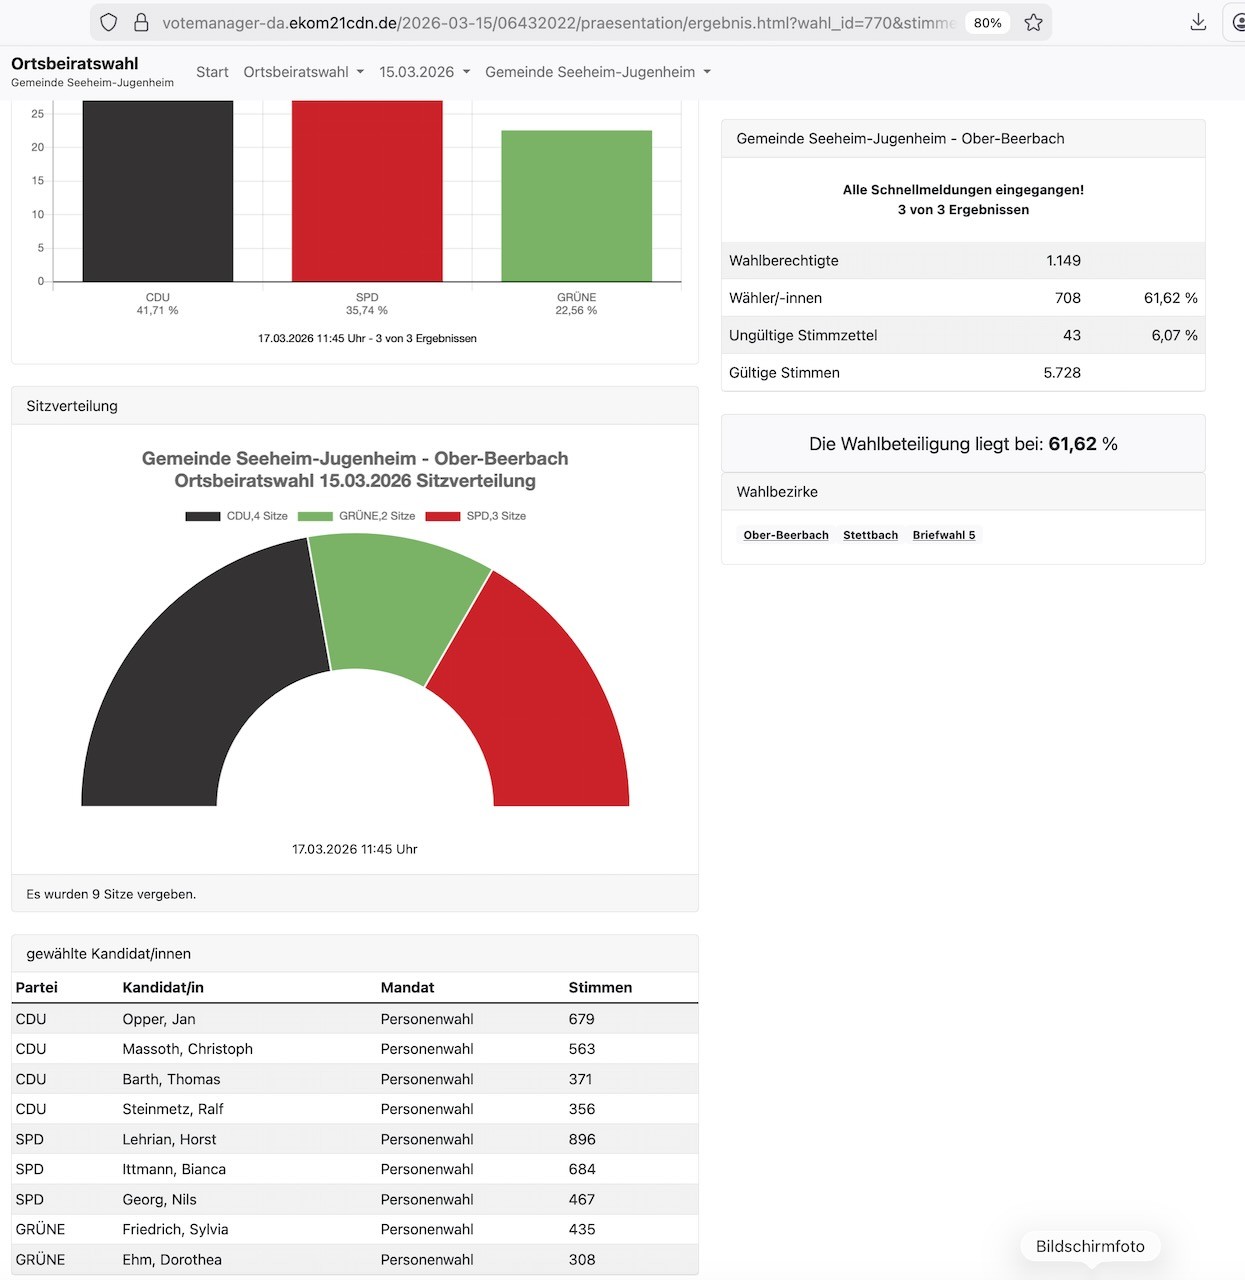Open the 15.03.2026 date dropdown
Viewport: 1245px width, 1280px height.
click(x=424, y=72)
